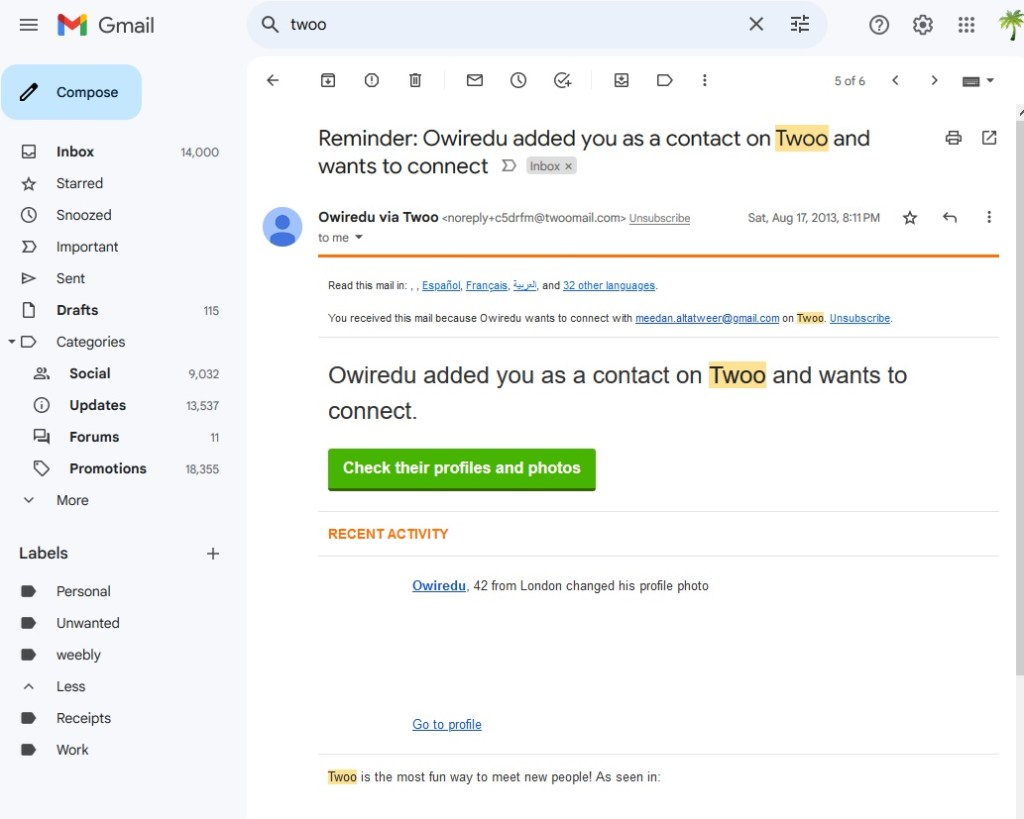Remove the Inbox label from this email

pyautogui.click(x=569, y=167)
